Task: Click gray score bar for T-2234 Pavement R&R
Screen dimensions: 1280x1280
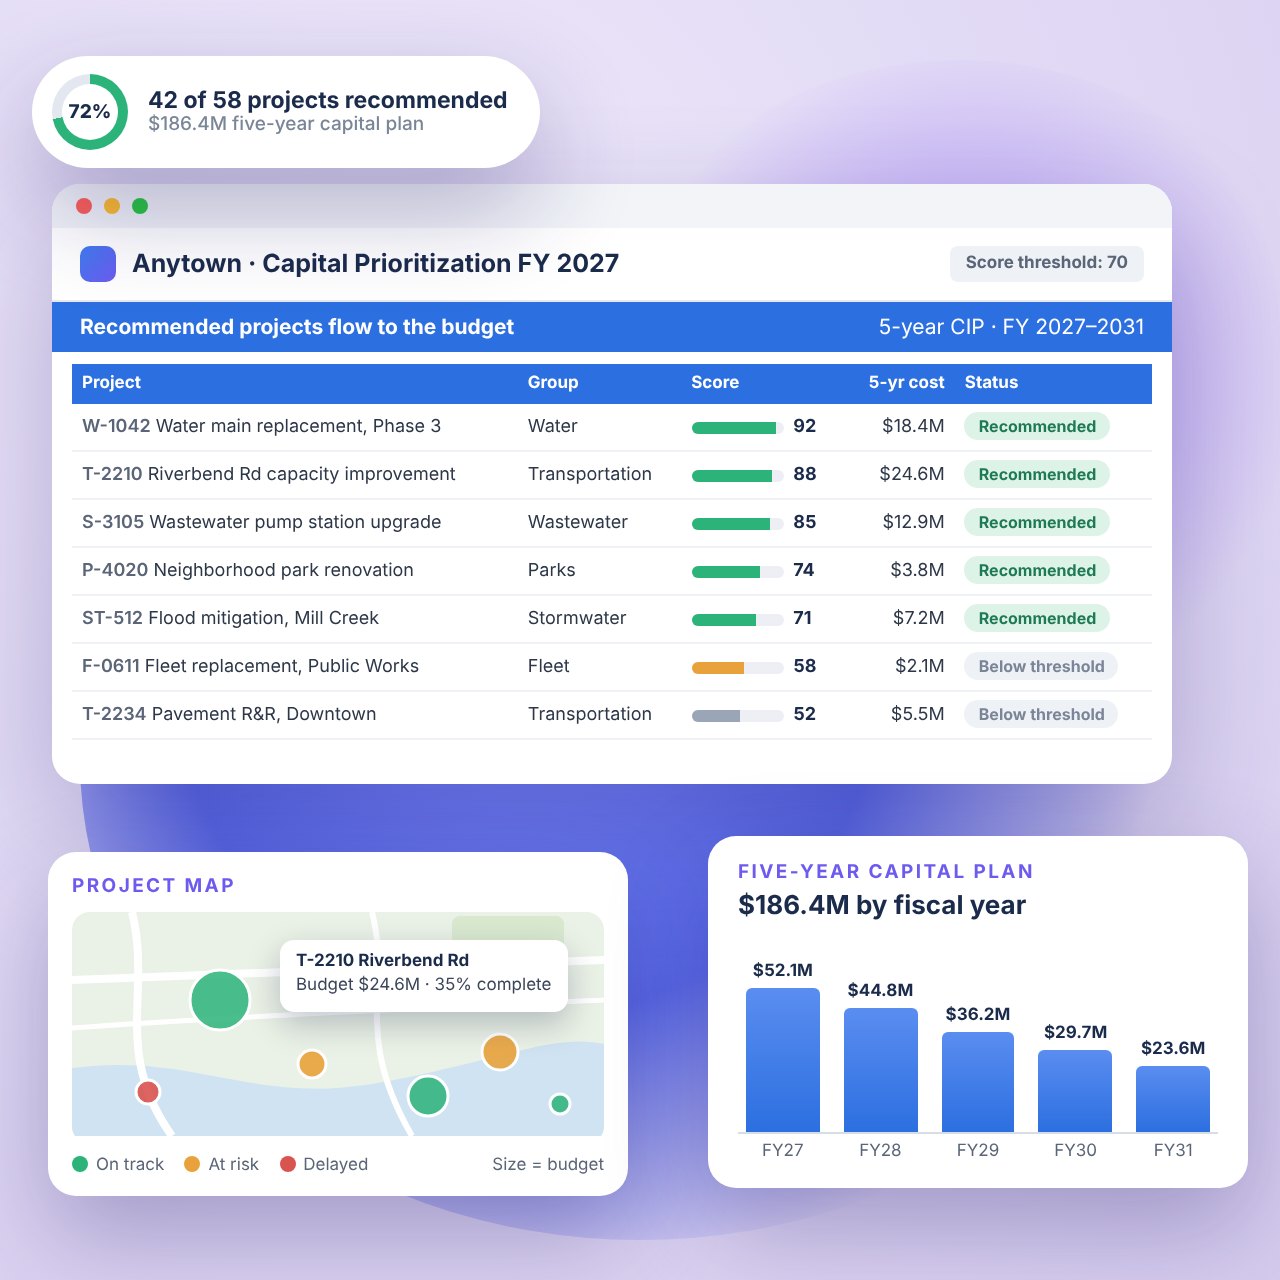Action: pyautogui.click(x=738, y=716)
